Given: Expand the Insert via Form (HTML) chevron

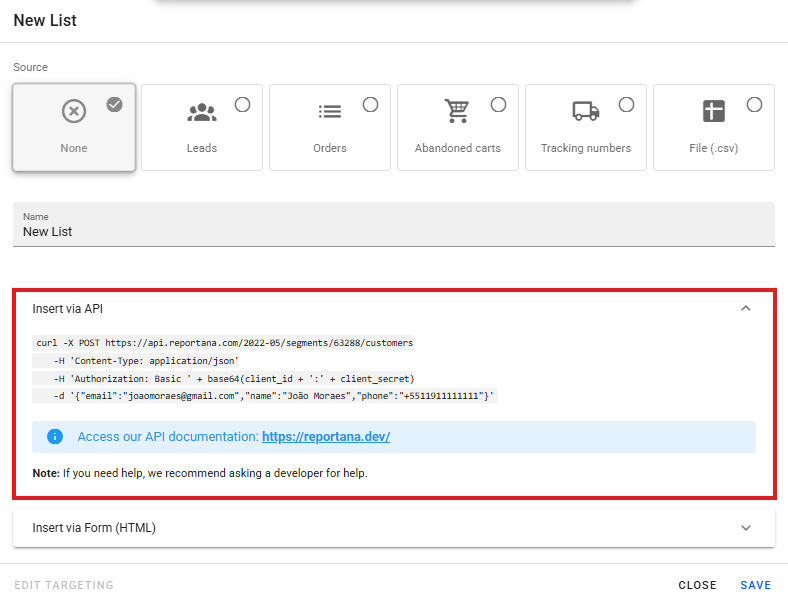Looking at the screenshot, I should (745, 528).
